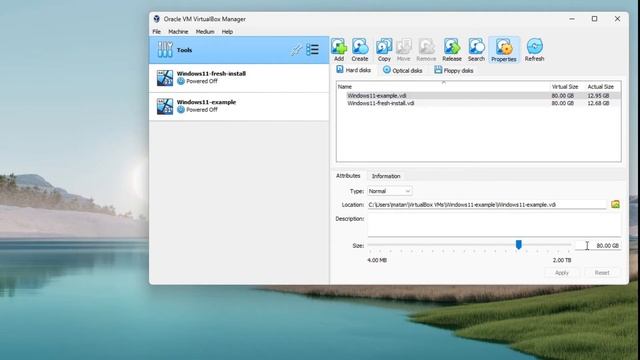Click Windows11-fresh-install VM icon
The height and width of the screenshot is (360, 640).
(x=164, y=78)
